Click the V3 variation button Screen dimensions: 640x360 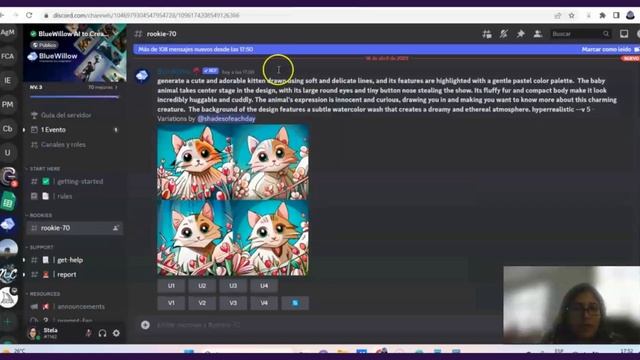pos(233,303)
